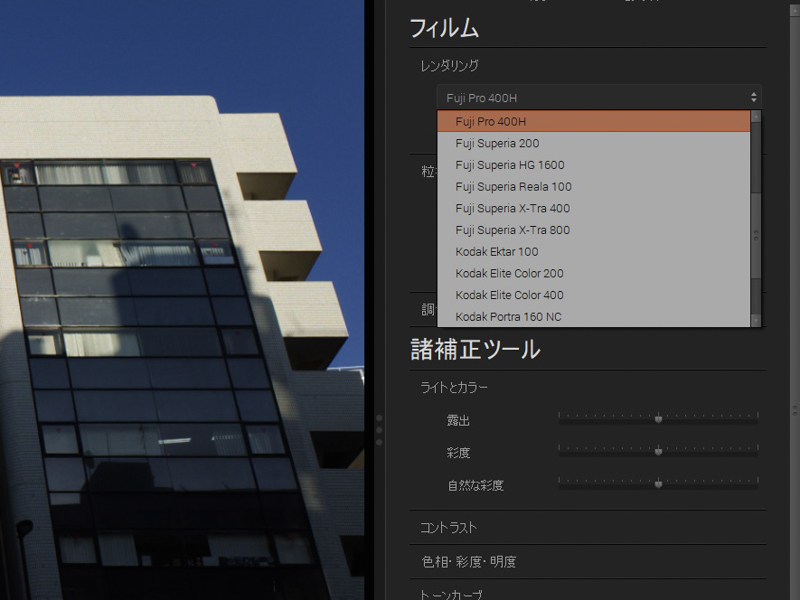
Task: Pick Kodak Ektar 100 film
Action: pyautogui.click(x=594, y=252)
